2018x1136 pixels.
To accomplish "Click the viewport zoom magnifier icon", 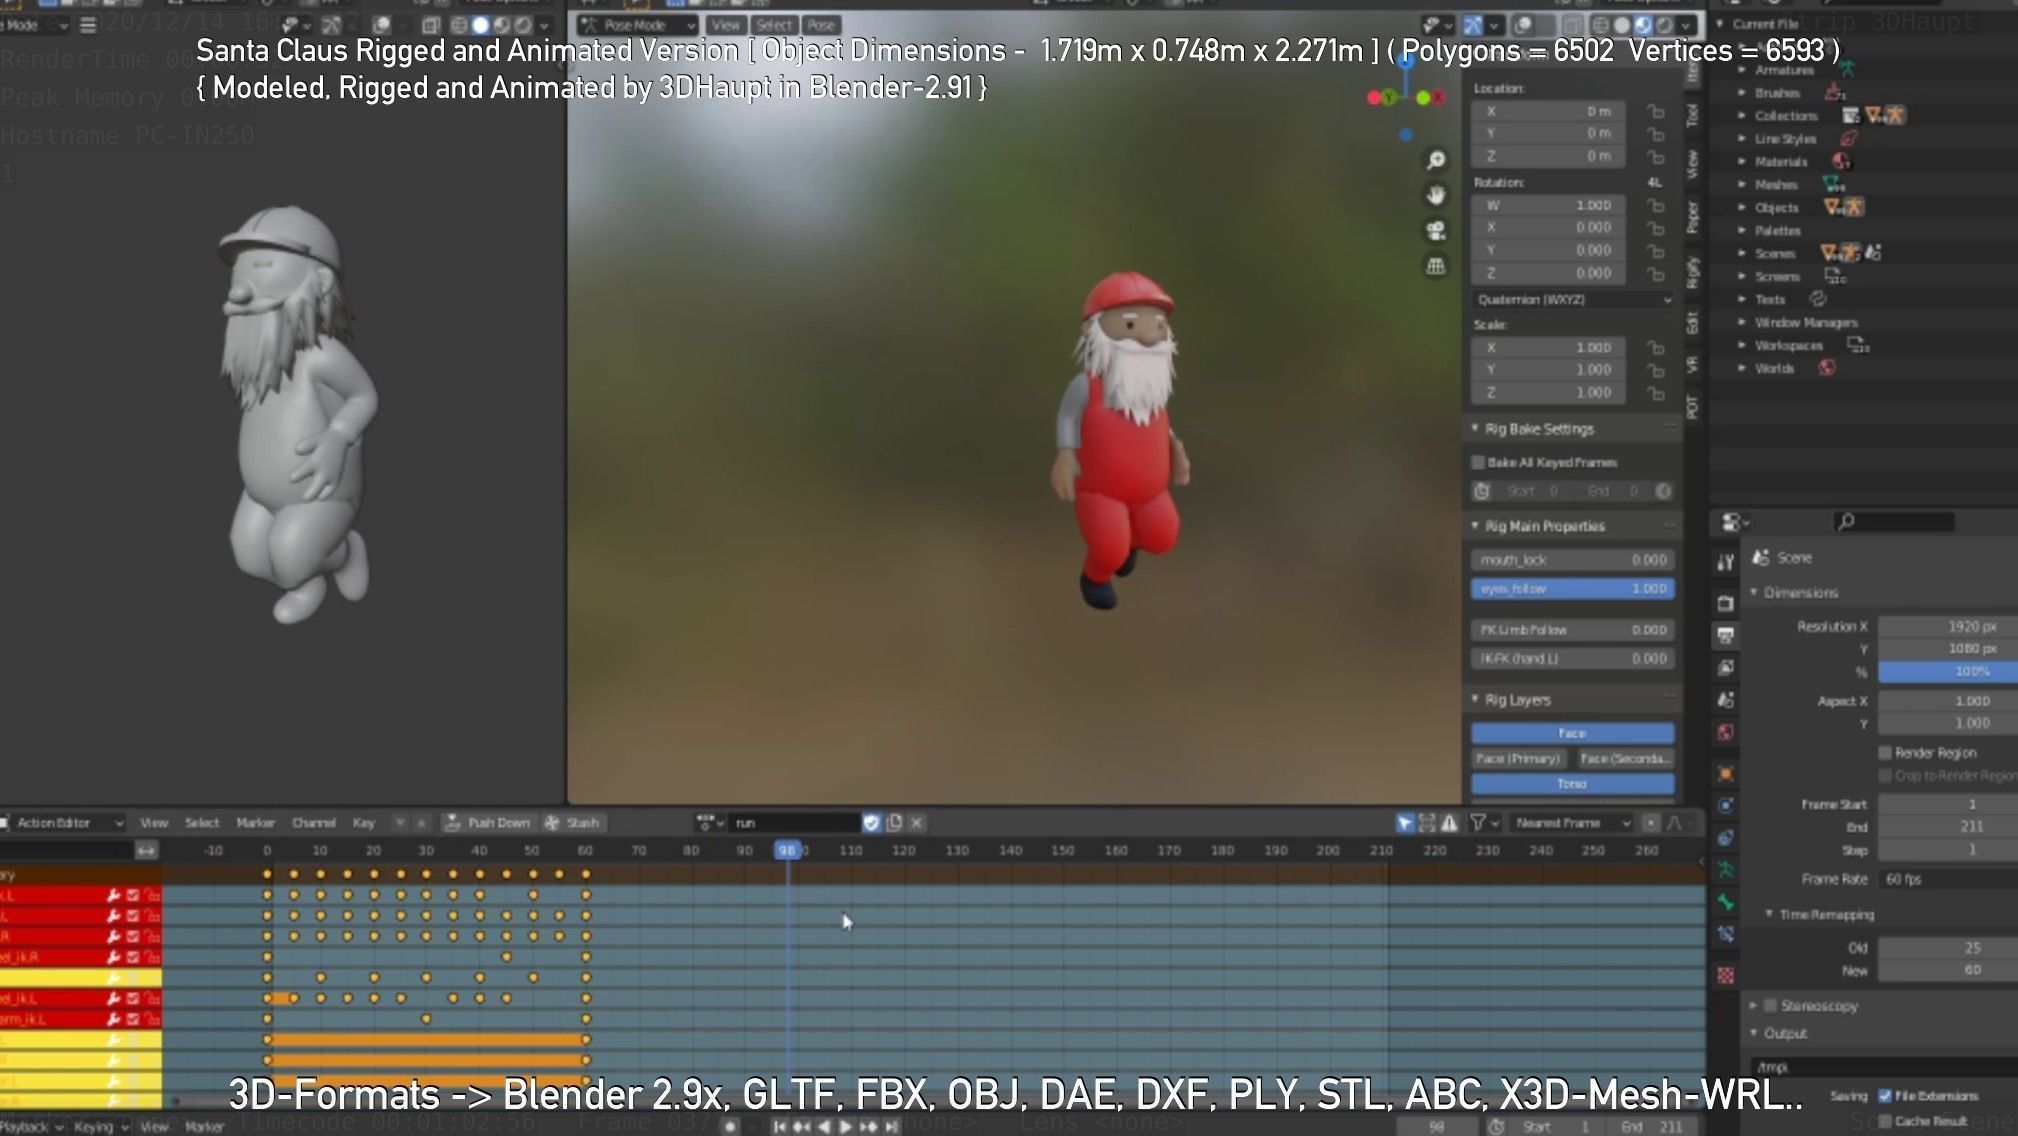I will coord(1436,160).
